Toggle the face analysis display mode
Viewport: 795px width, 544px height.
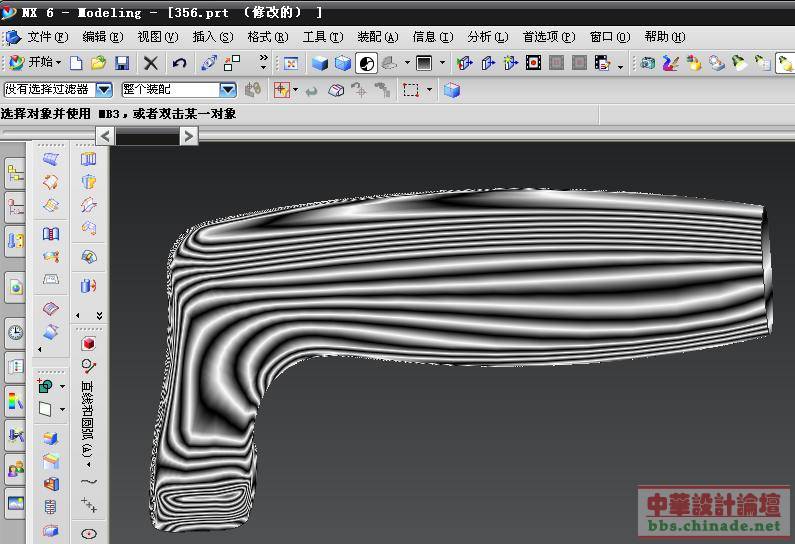point(366,63)
